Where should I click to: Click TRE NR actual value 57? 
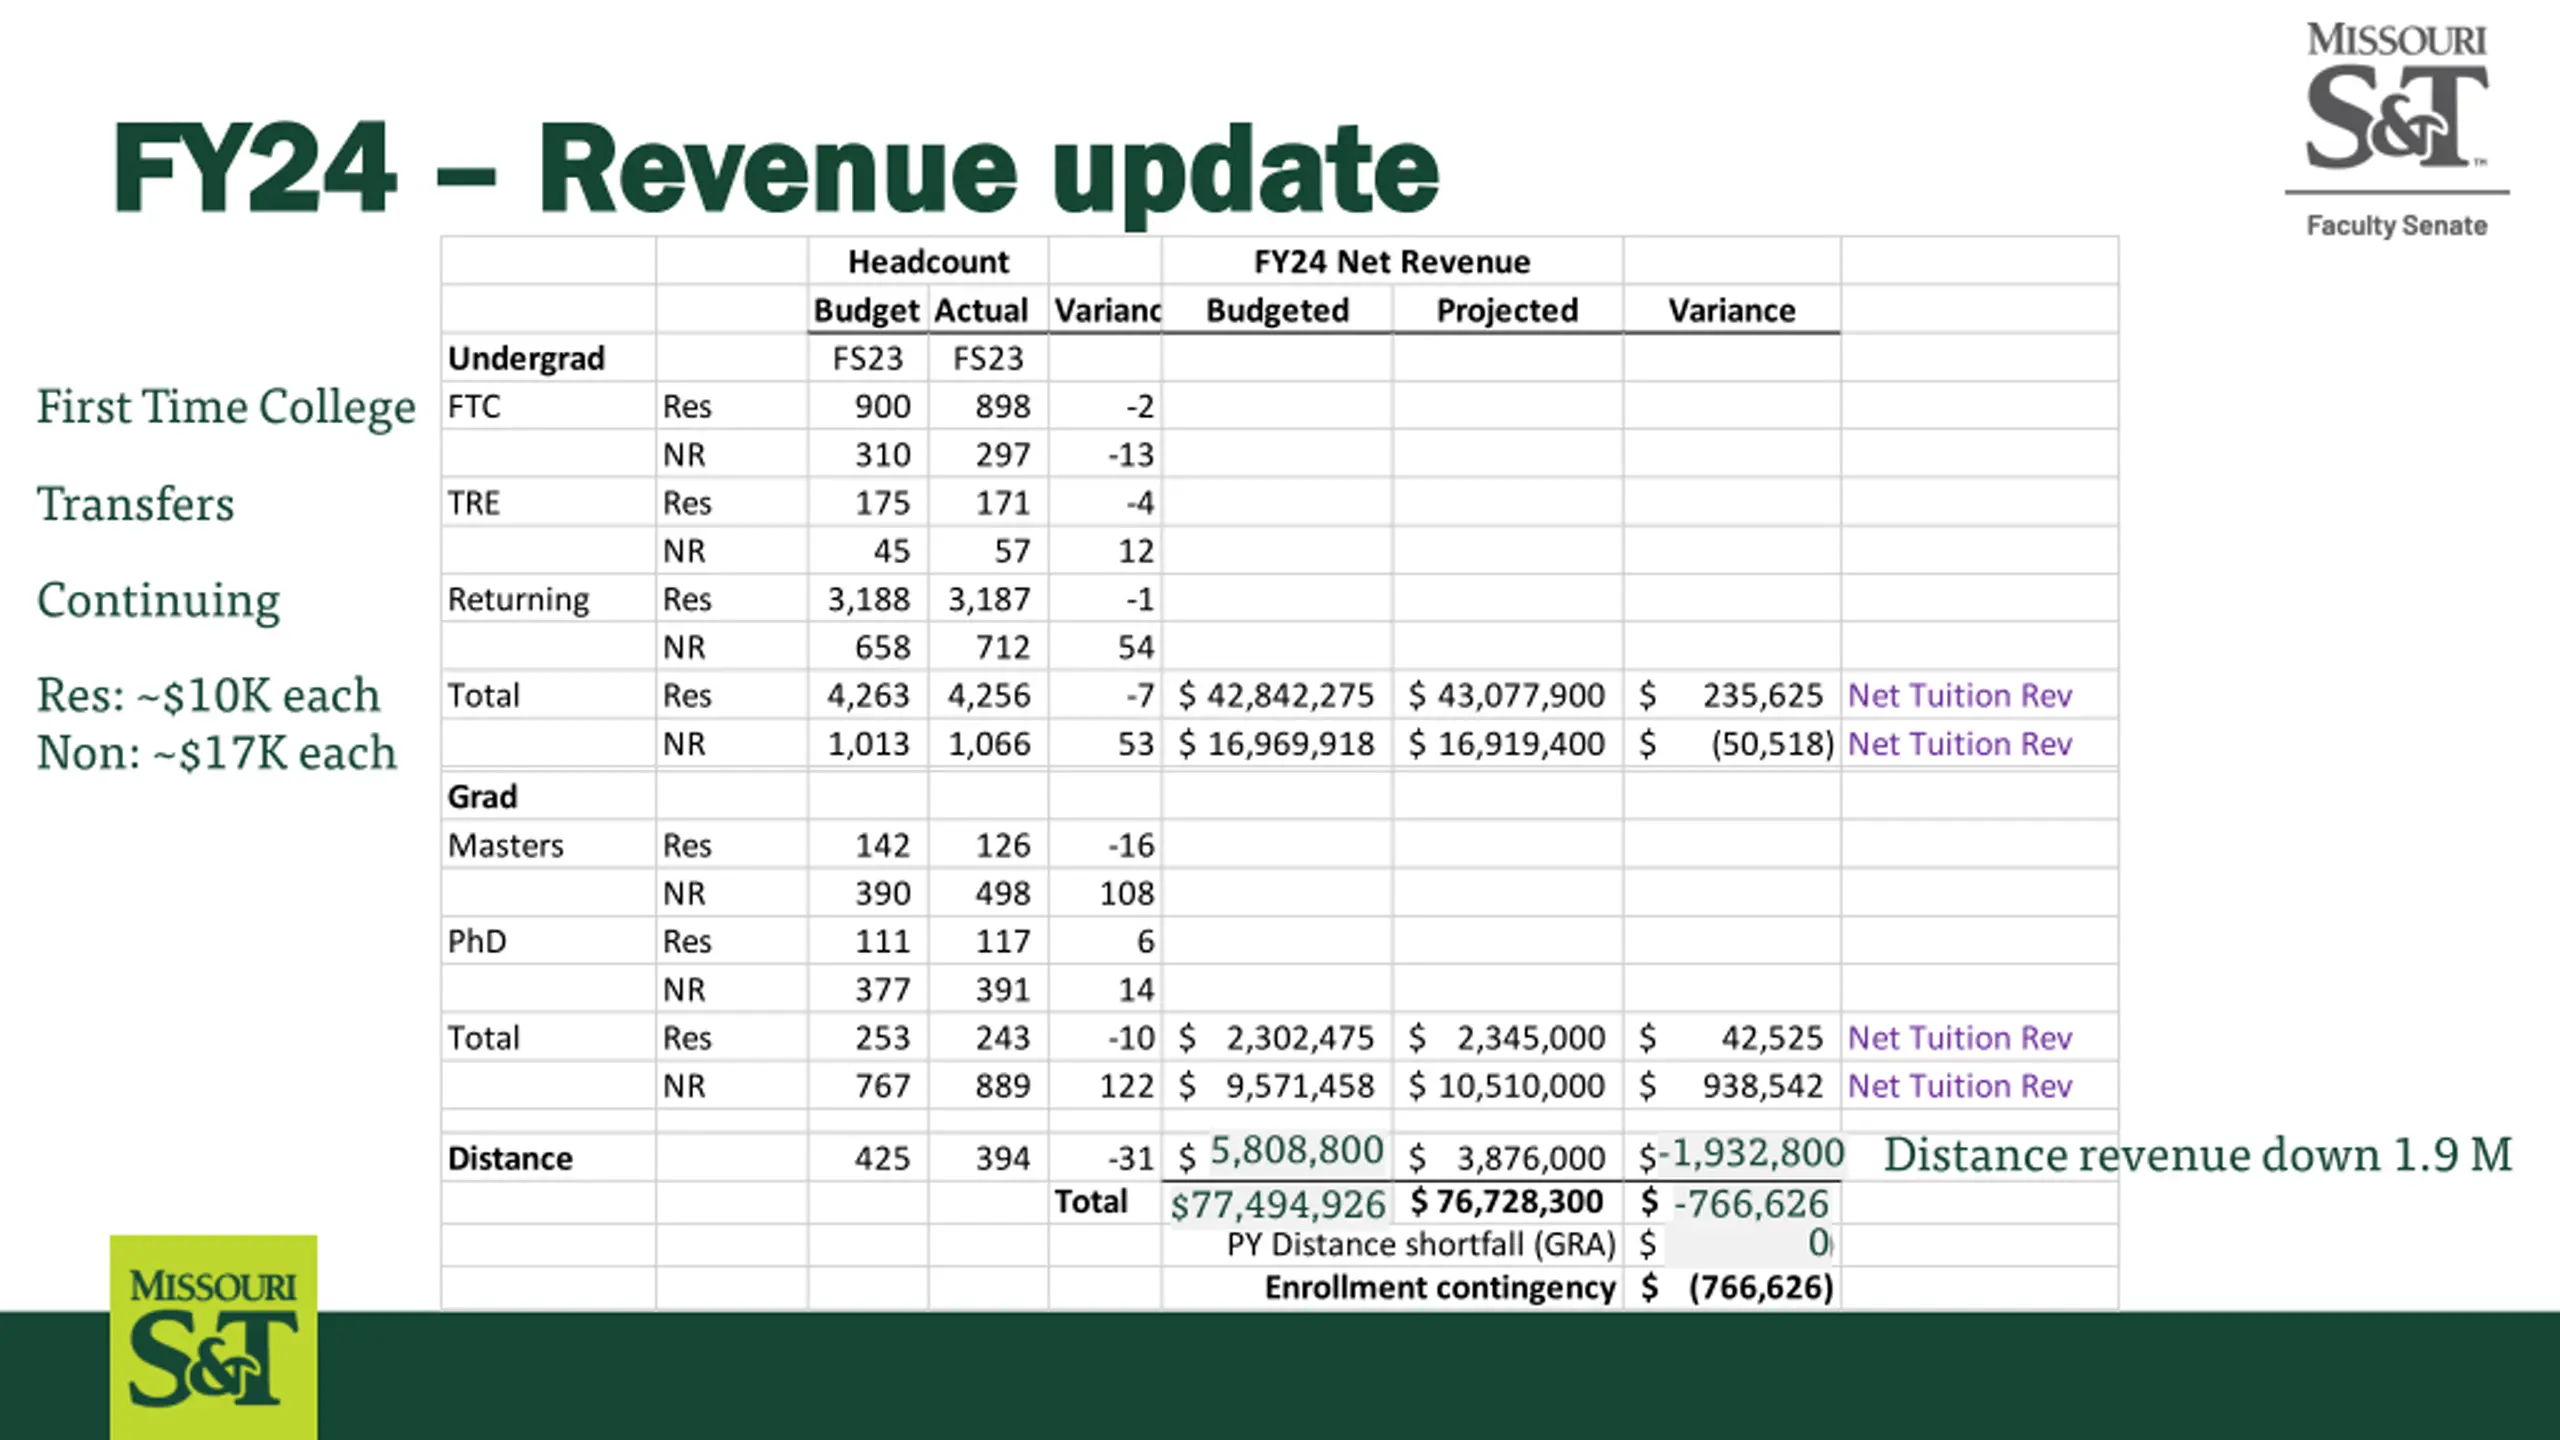[x=1012, y=550]
